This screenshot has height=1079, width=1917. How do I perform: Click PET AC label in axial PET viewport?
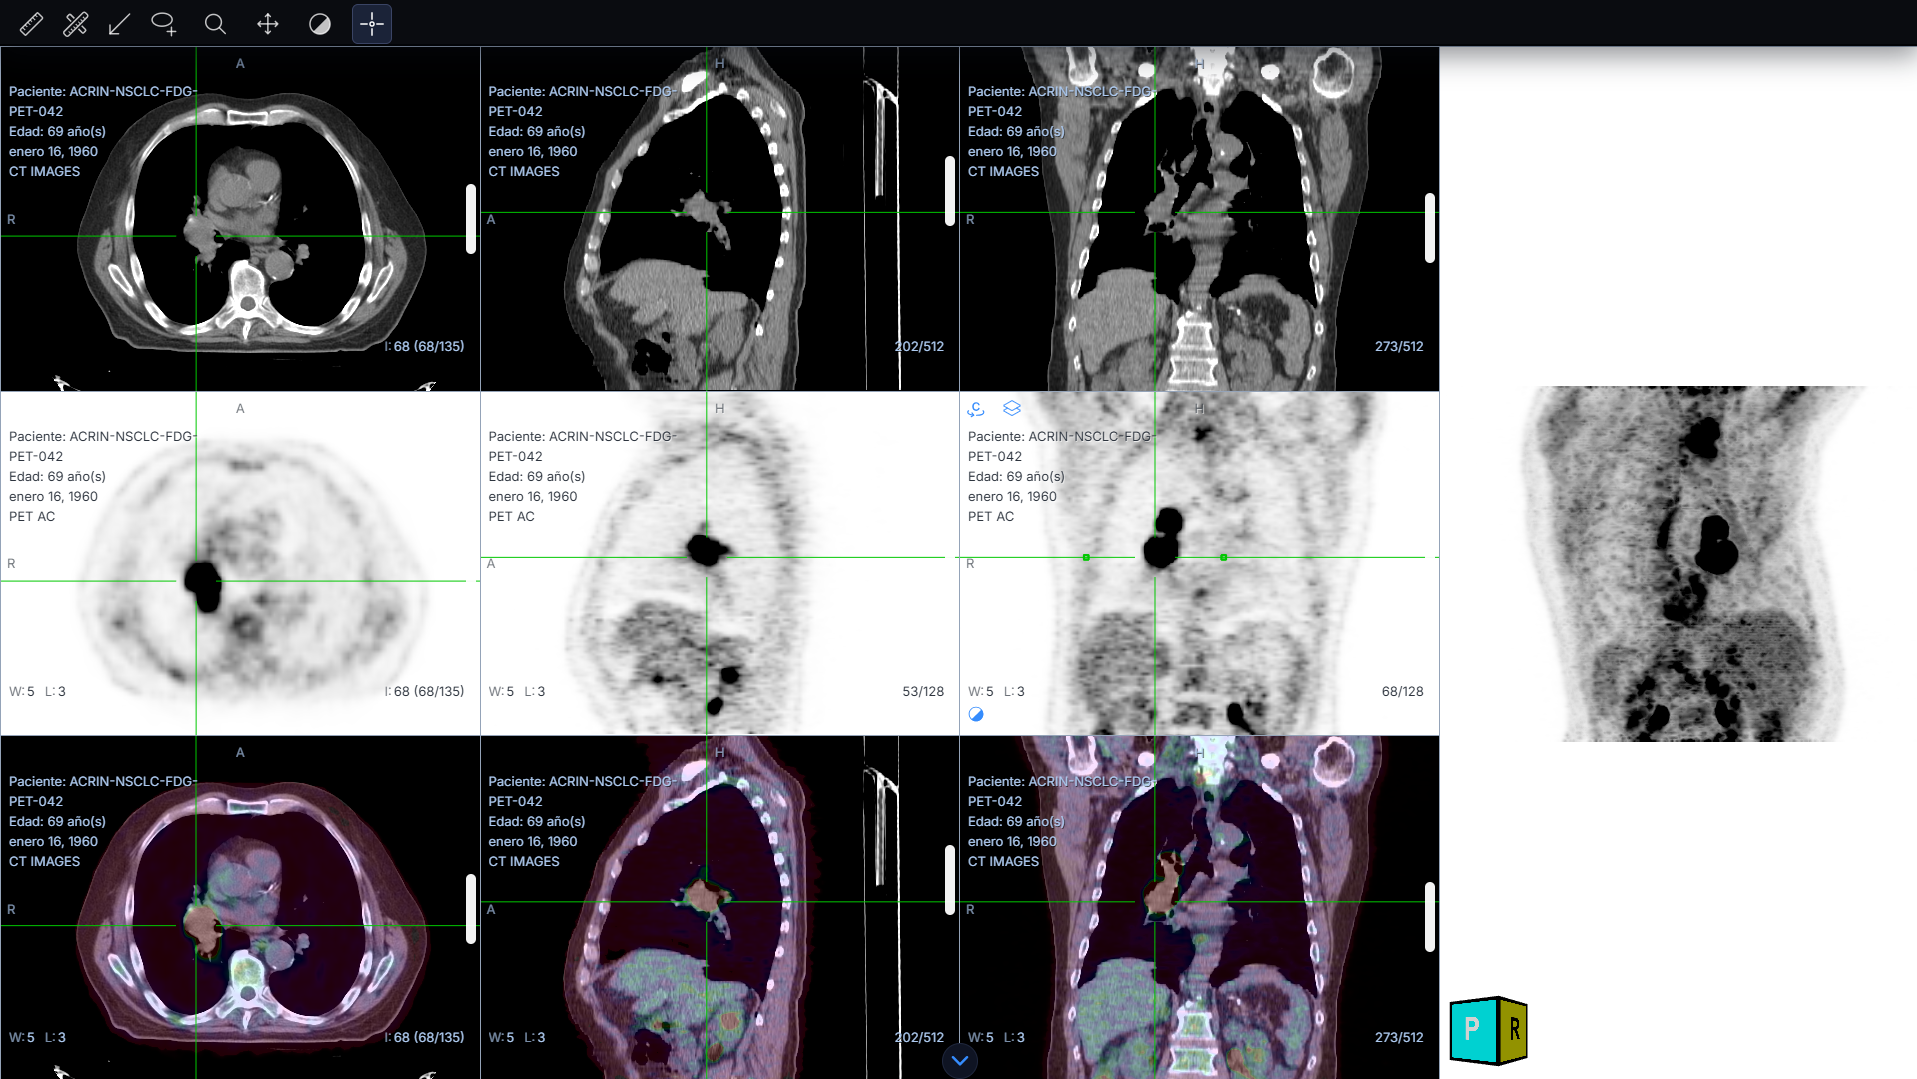point(32,516)
